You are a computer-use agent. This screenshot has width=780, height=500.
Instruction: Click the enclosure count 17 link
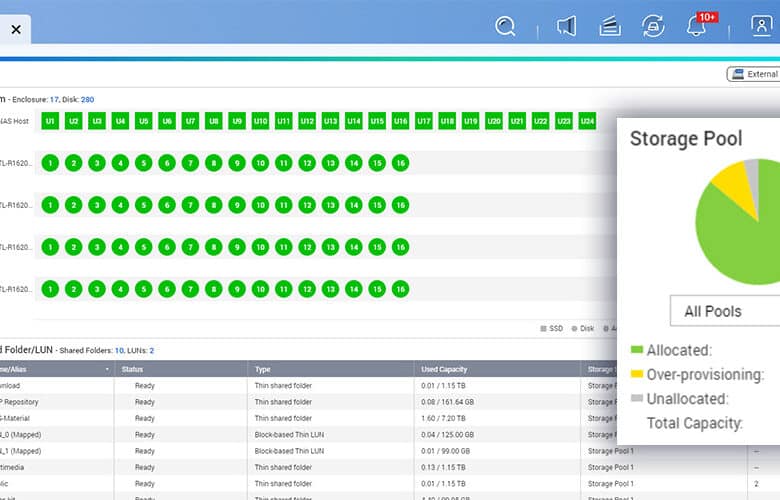pyautogui.click(x=54, y=100)
